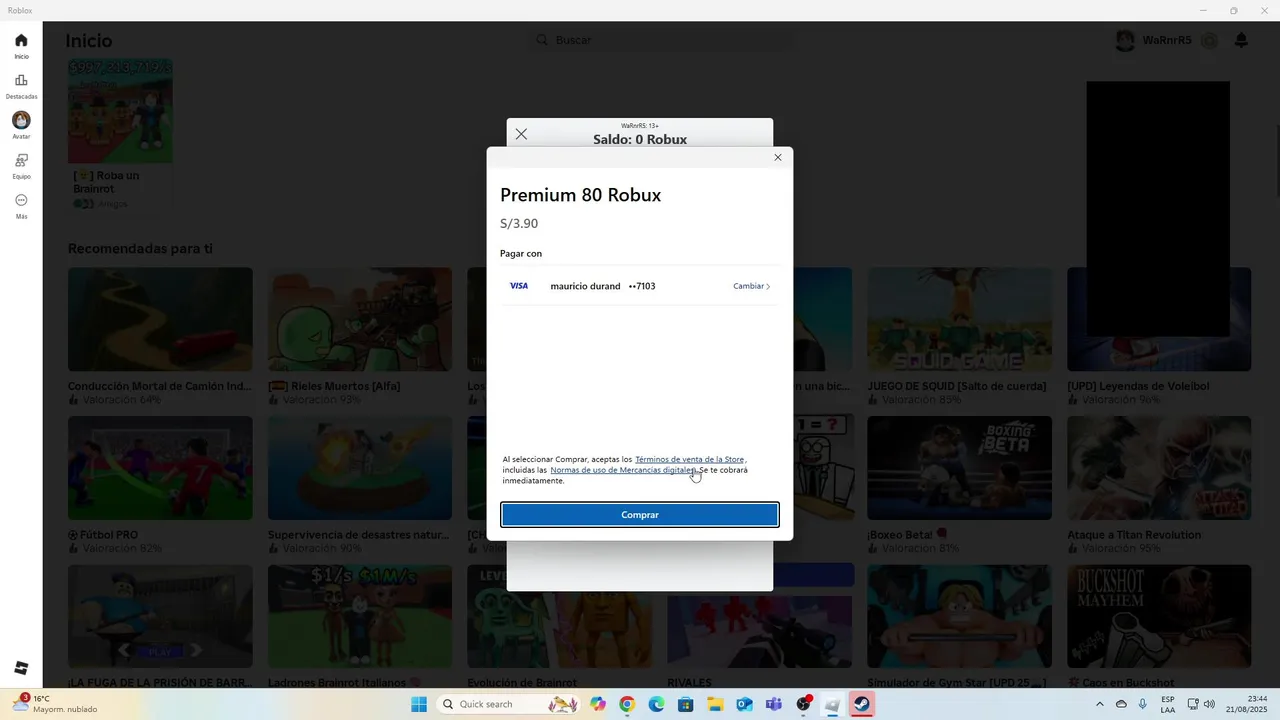Open the Avatar icon in sidebar

coord(21,120)
